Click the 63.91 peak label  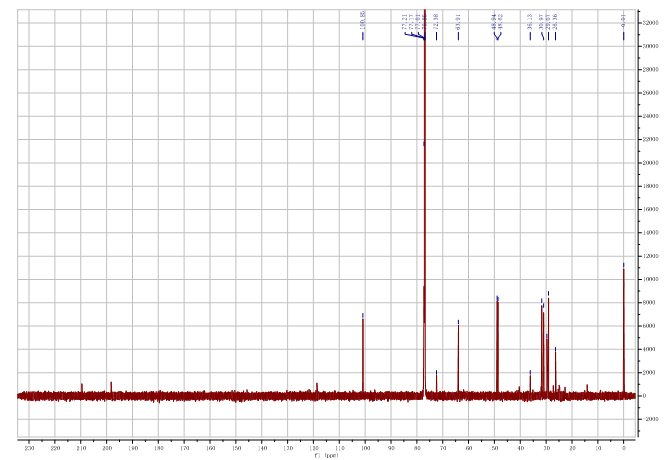(x=458, y=22)
